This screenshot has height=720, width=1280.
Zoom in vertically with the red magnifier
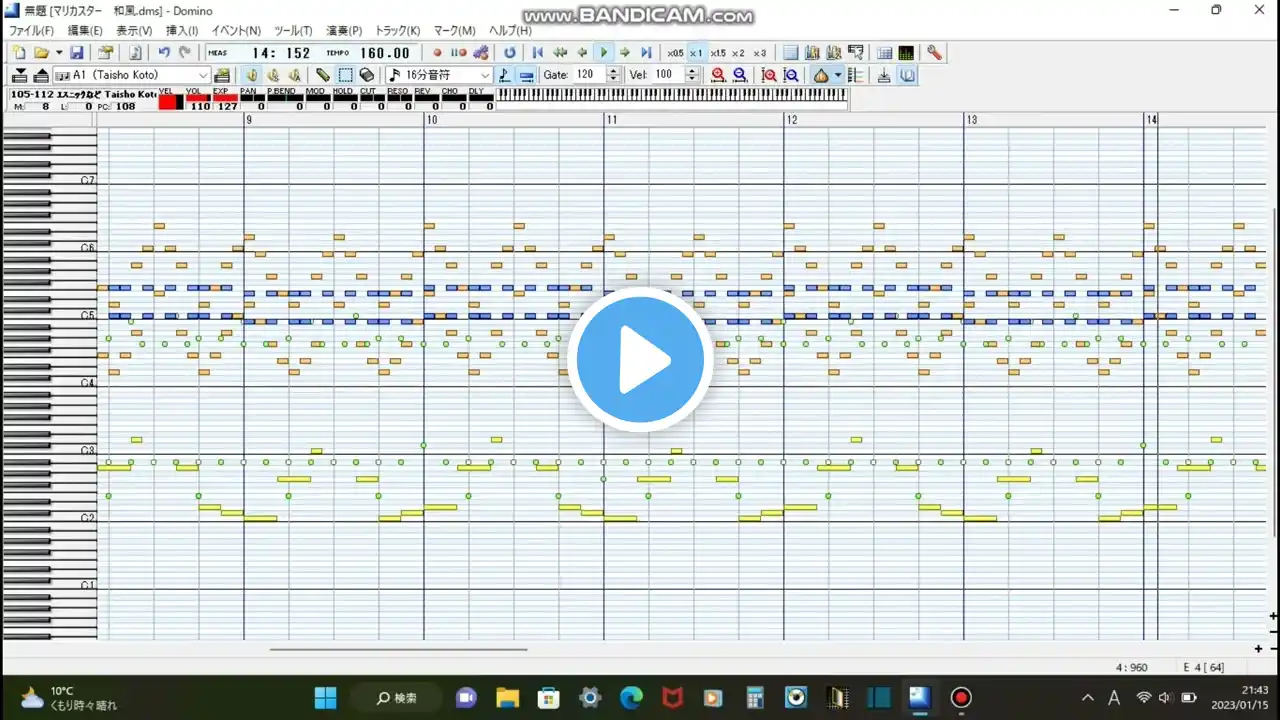pos(769,75)
